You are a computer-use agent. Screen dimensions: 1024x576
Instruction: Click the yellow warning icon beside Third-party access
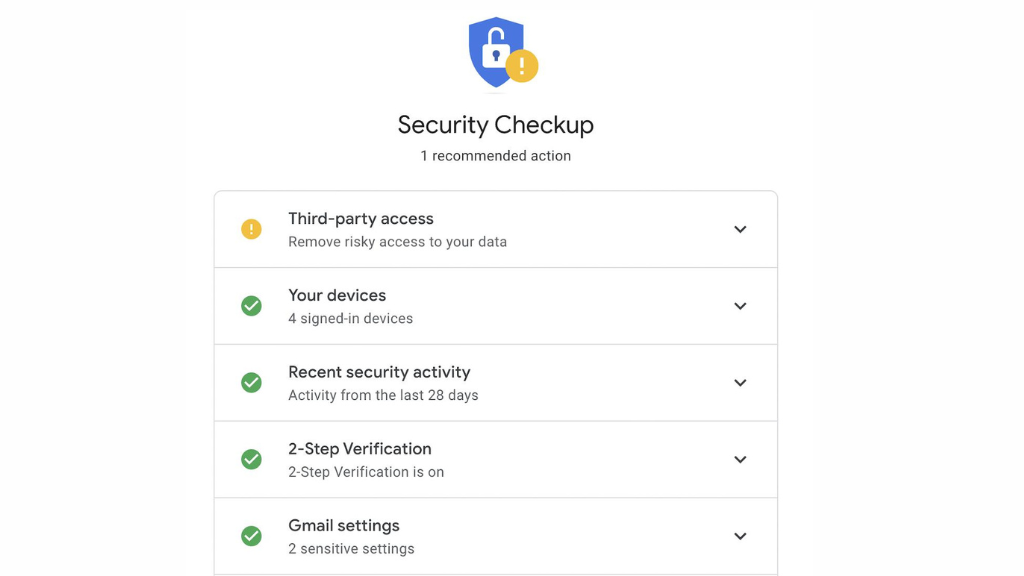tap(251, 229)
